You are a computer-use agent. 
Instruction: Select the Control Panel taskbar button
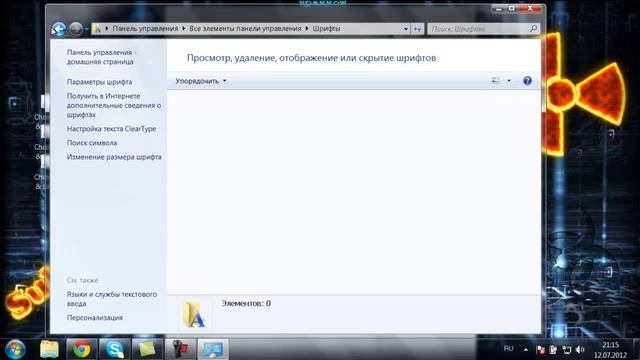(213, 349)
